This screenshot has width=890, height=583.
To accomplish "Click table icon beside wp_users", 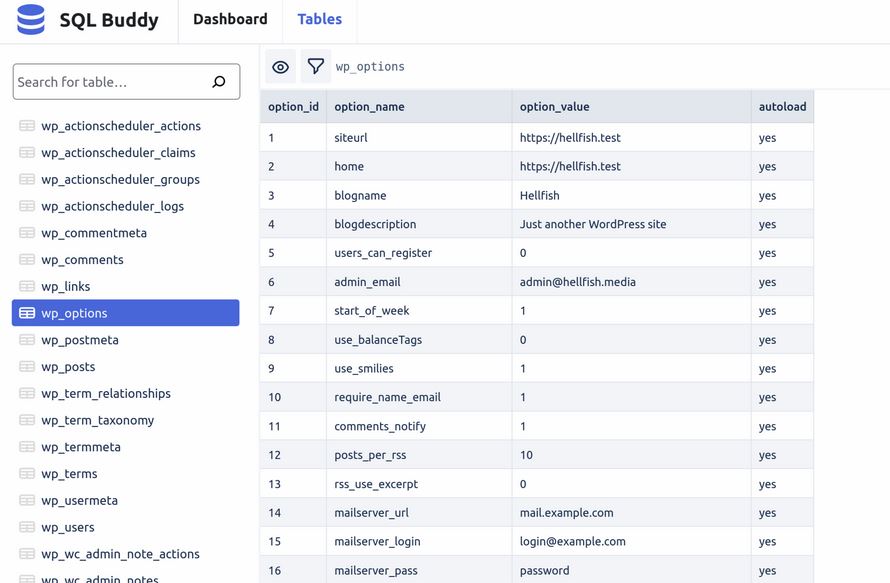I will (27, 527).
